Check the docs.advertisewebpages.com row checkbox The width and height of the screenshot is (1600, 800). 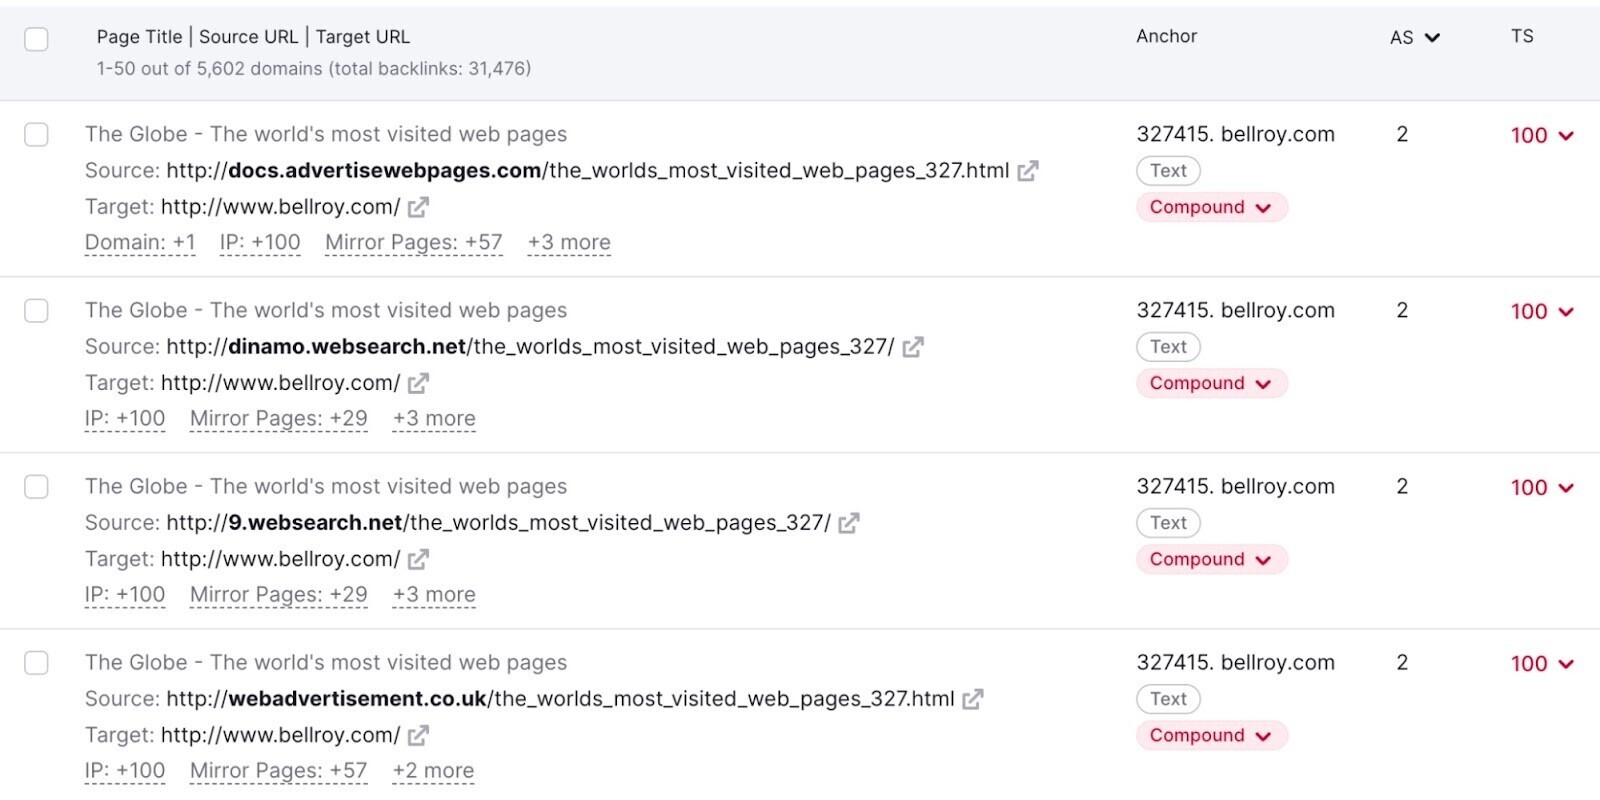click(x=36, y=135)
